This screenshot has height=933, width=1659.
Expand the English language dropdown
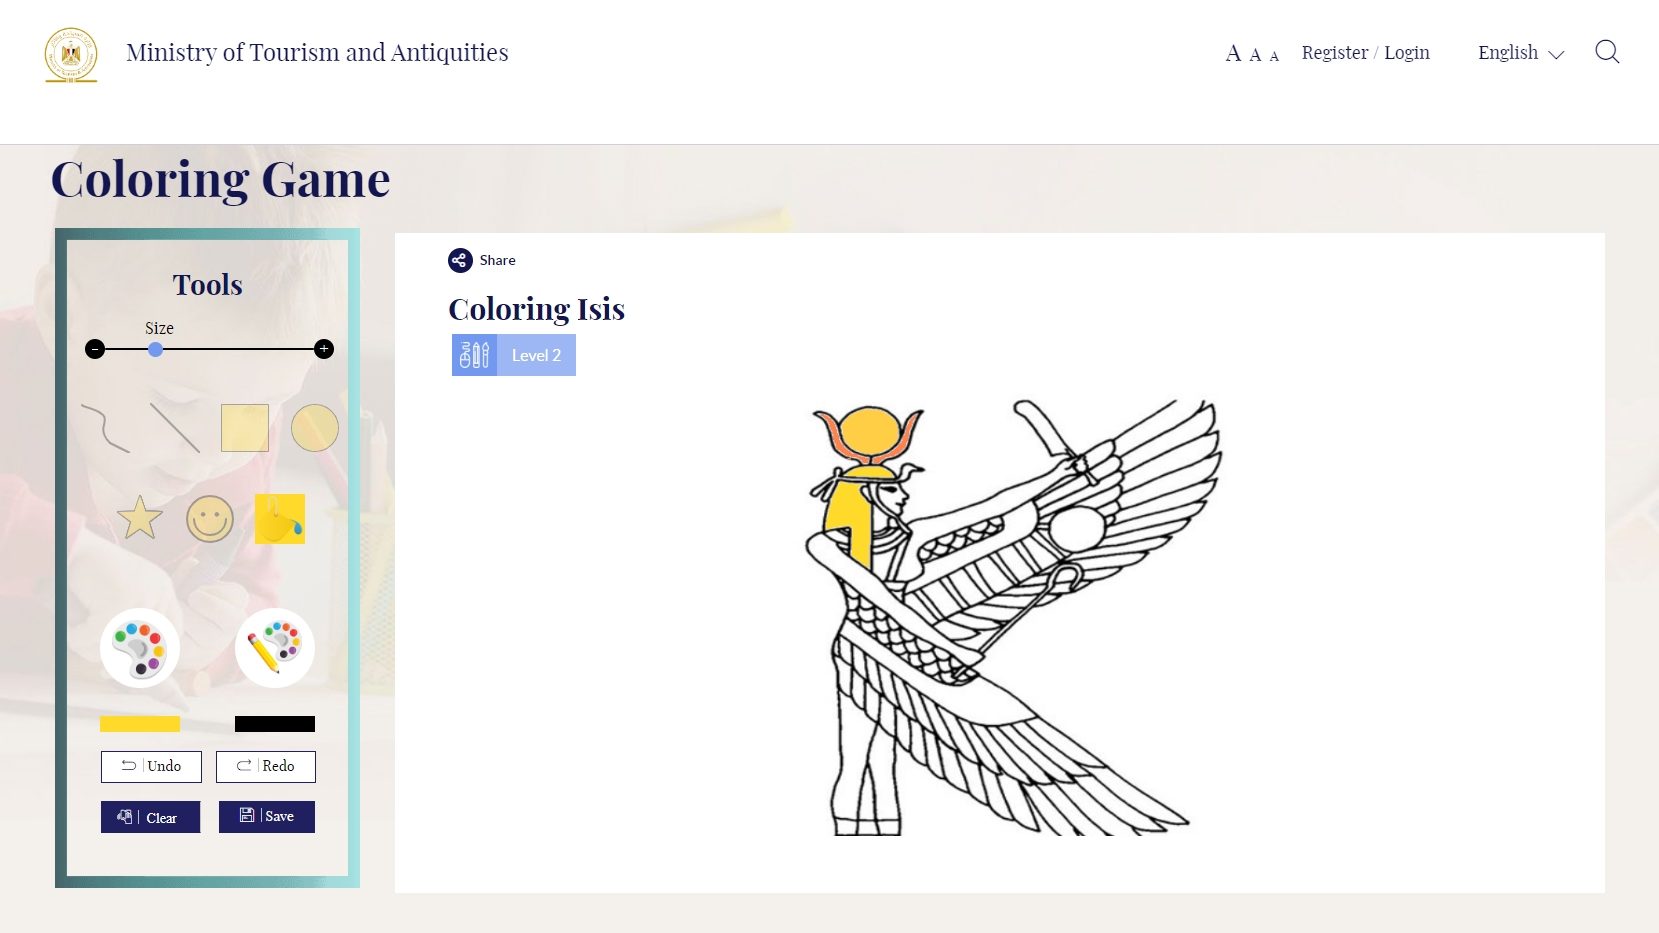pyautogui.click(x=1521, y=53)
